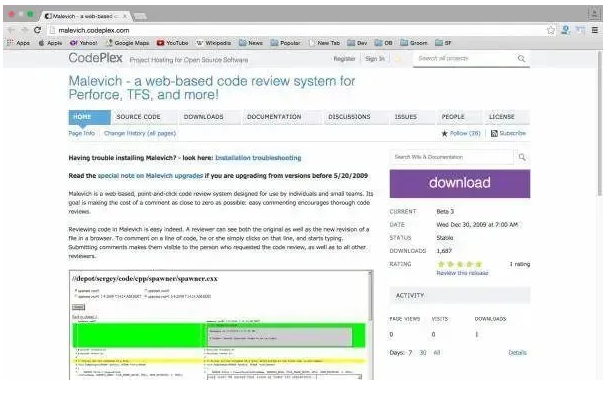Open the YouTube bookmark
Image resolution: width=609 pixels, height=398 pixels.
point(172,43)
